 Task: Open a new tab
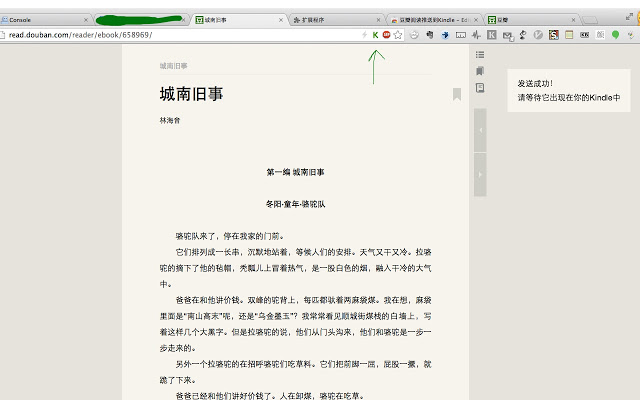point(590,20)
